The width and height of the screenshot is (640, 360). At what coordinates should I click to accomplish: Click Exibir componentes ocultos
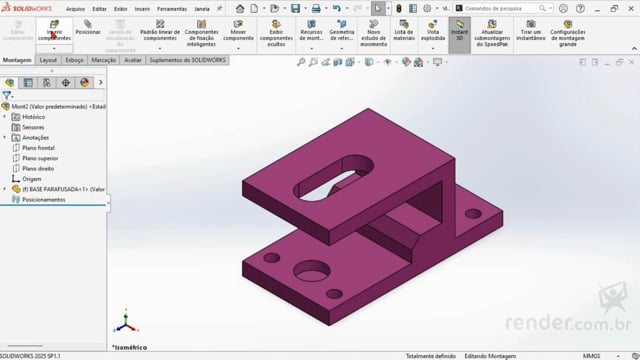[276, 33]
